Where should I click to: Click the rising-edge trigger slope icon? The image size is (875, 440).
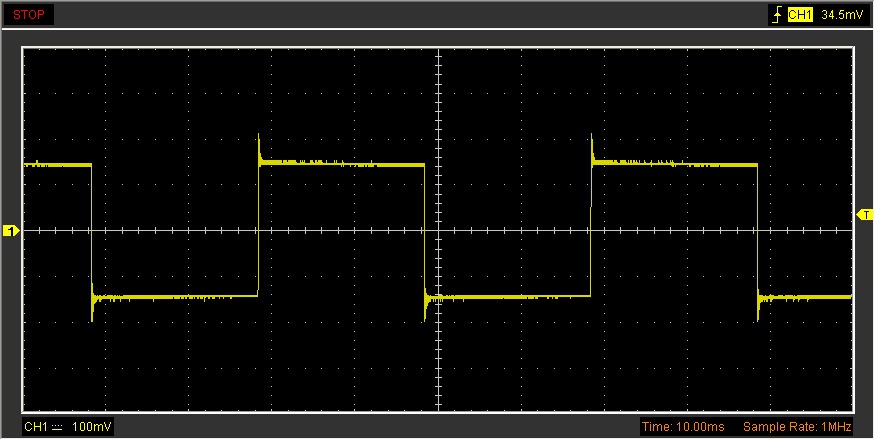775,15
